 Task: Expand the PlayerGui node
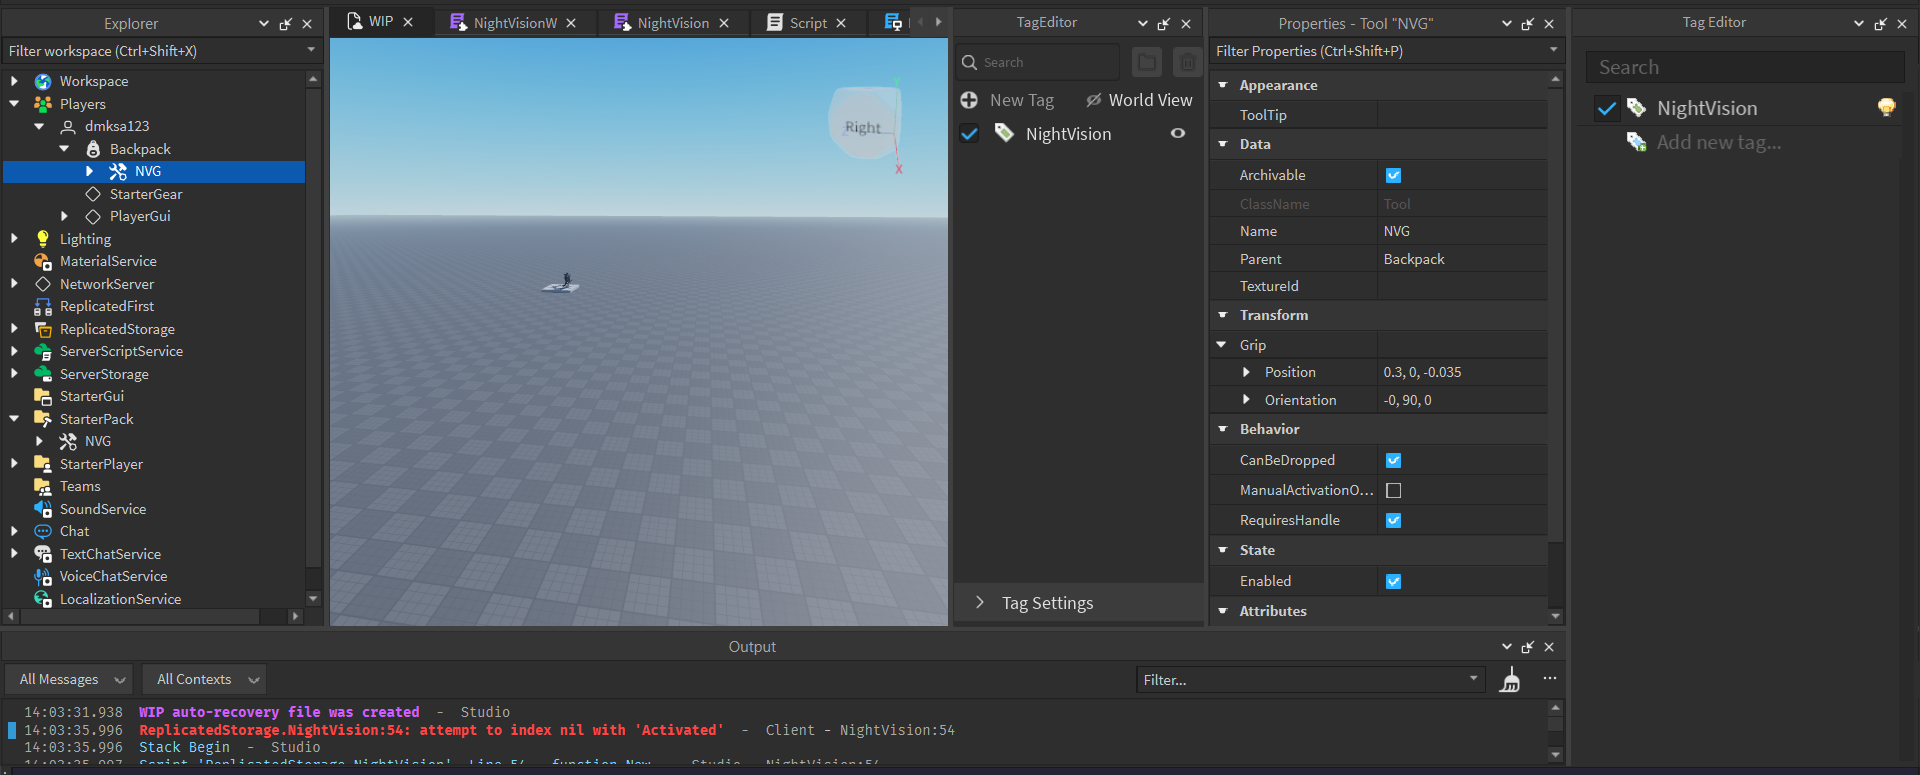(64, 216)
